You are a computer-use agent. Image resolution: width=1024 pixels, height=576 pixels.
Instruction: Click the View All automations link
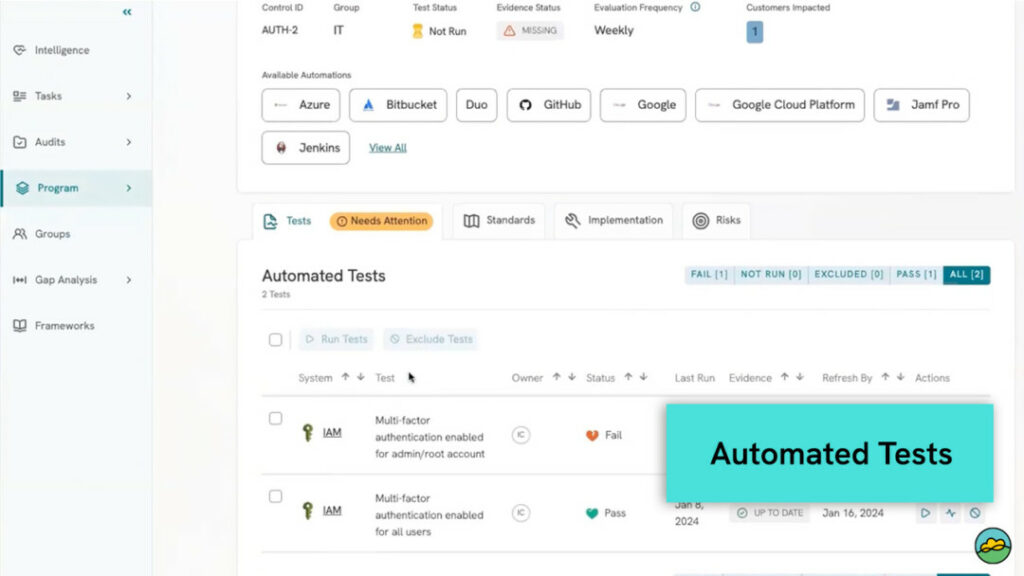(x=388, y=148)
